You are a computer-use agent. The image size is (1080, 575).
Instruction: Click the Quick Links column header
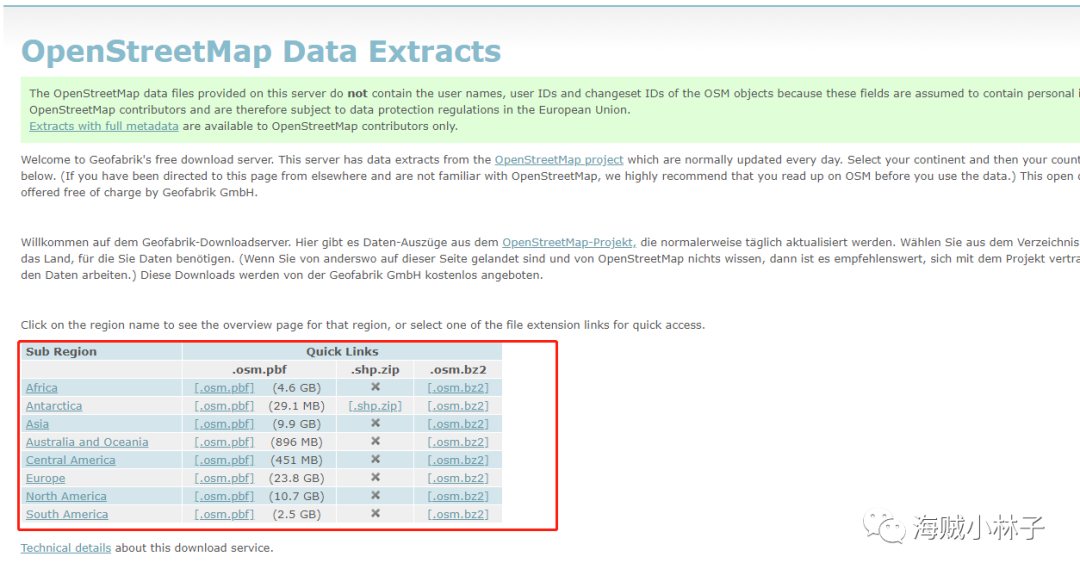click(342, 351)
